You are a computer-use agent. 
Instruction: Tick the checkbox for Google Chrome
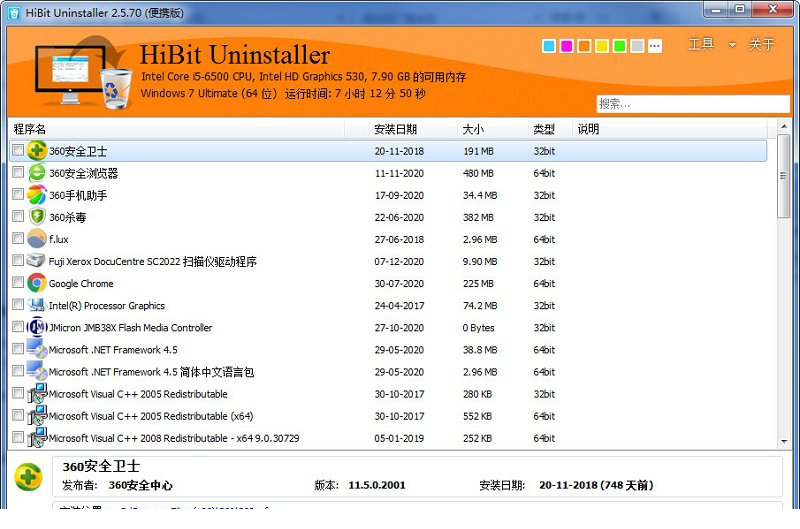click(18, 282)
